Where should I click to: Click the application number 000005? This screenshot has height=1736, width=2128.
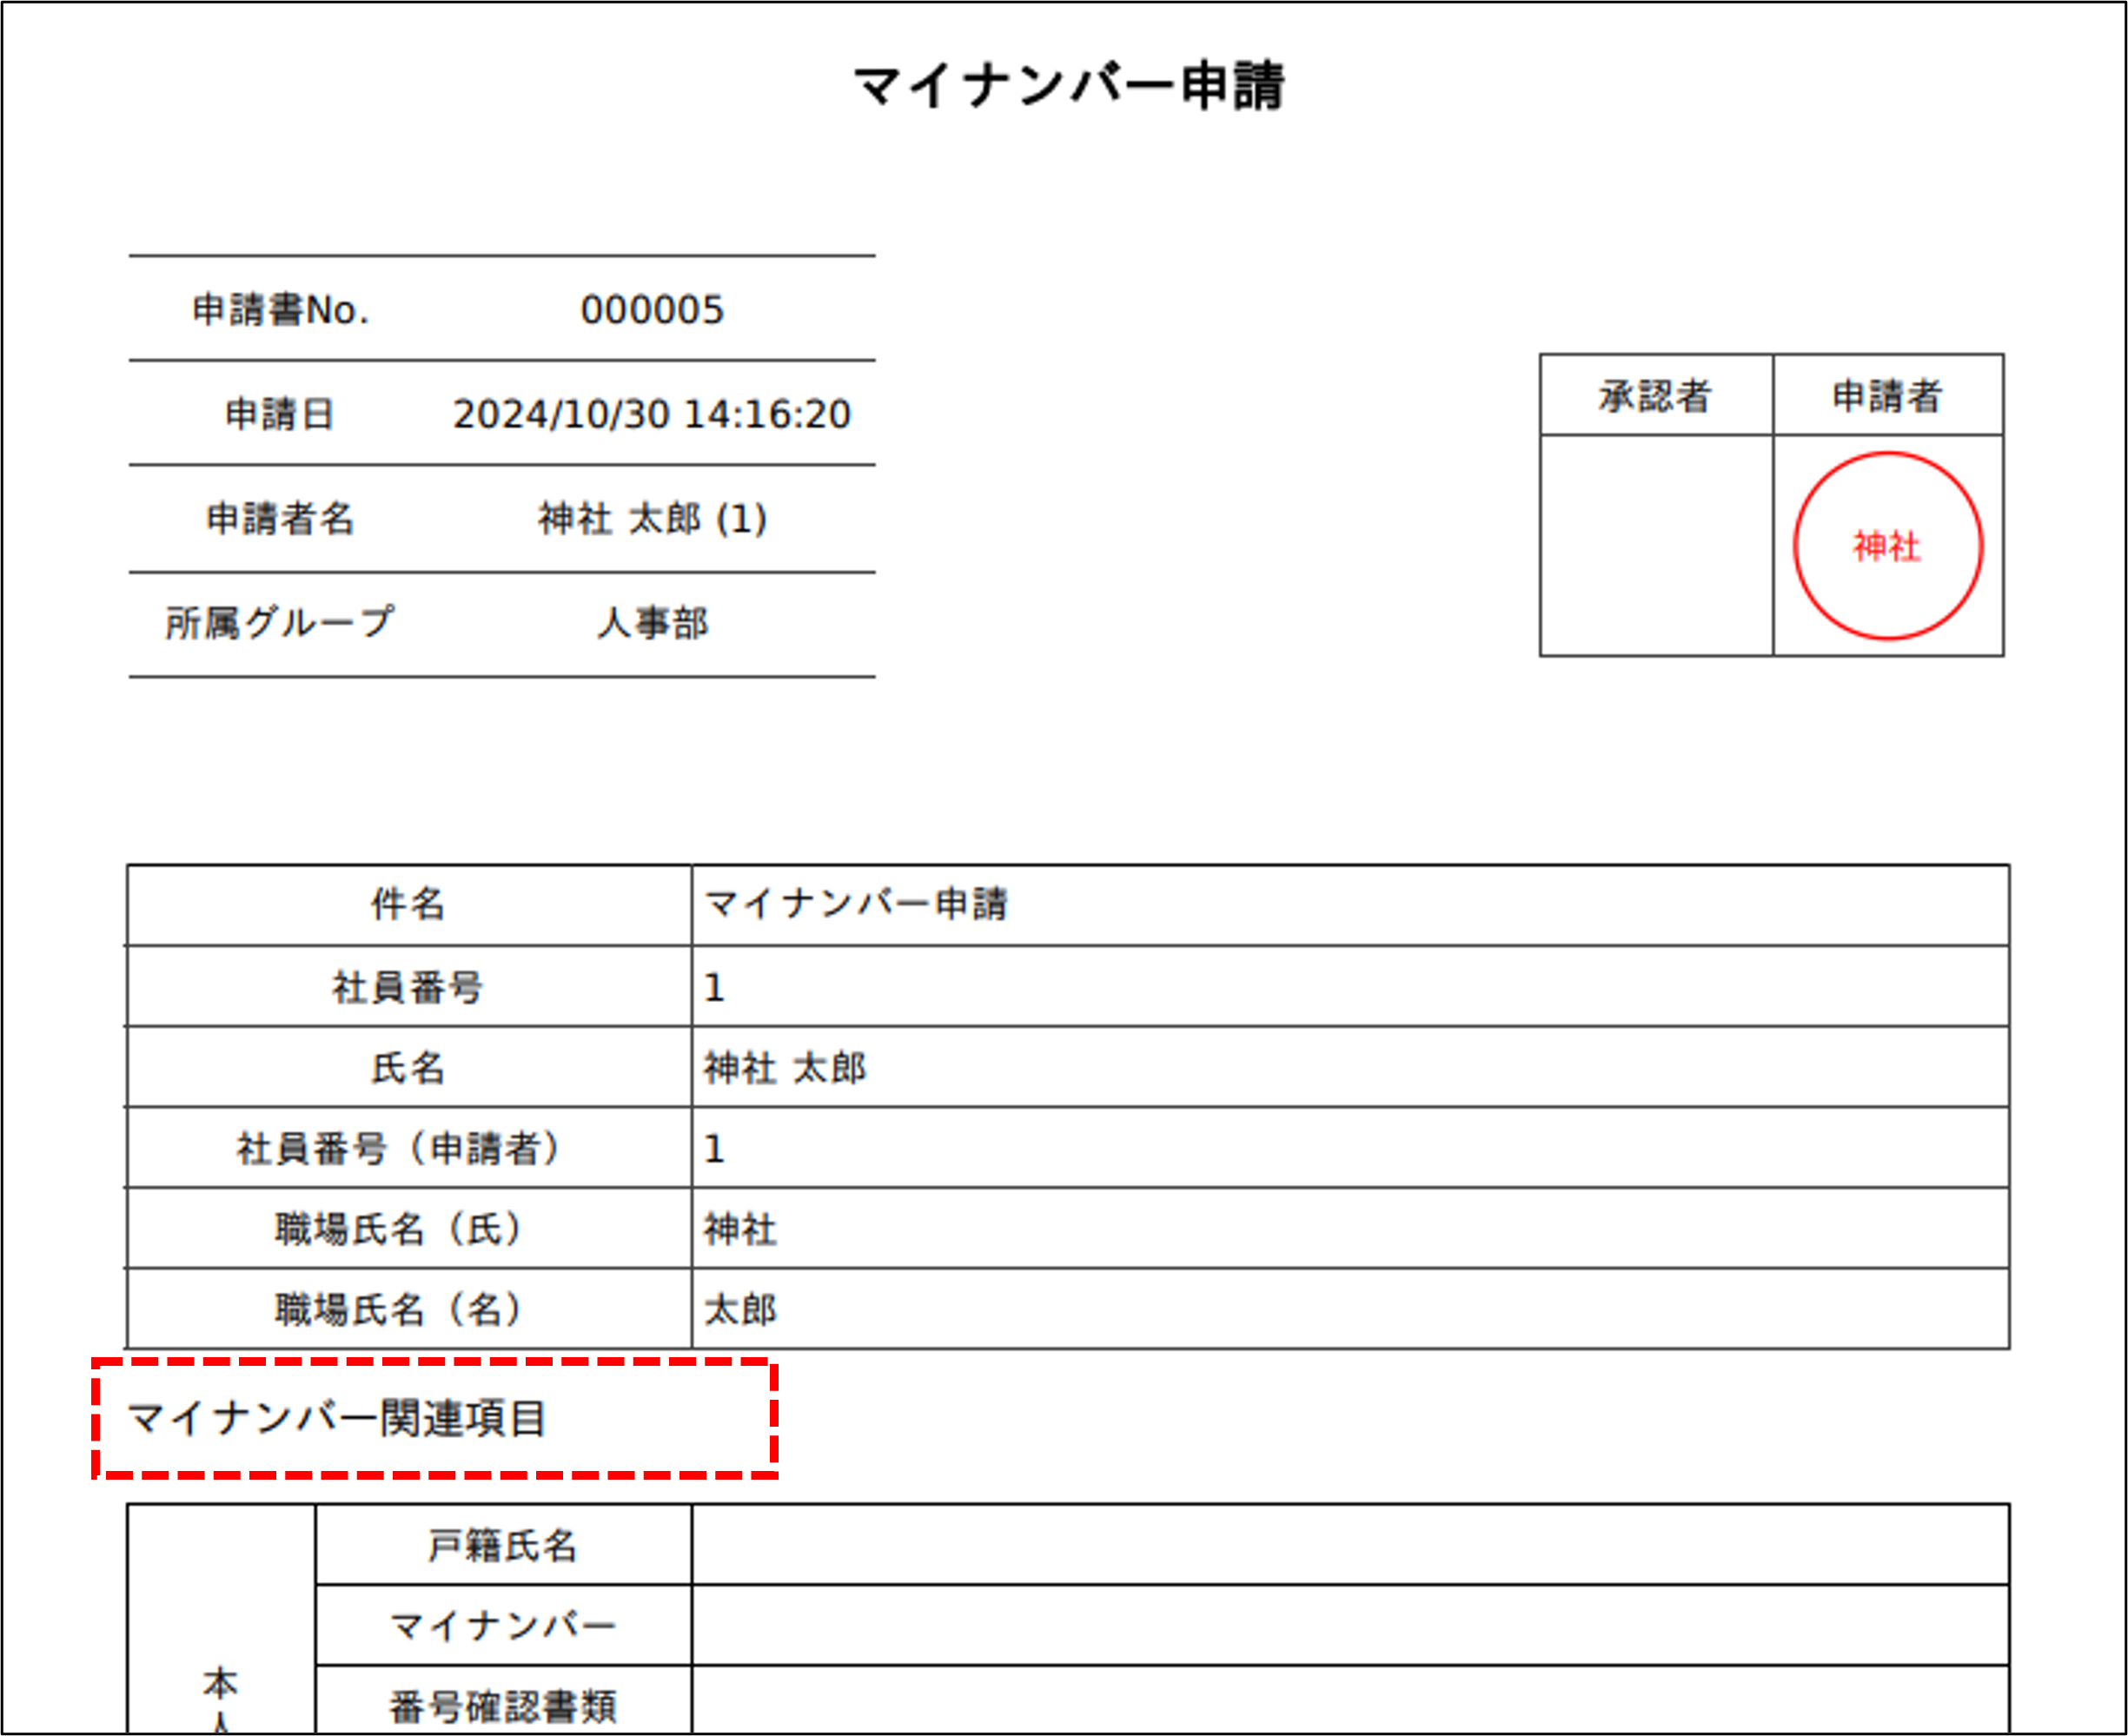coord(652,310)
